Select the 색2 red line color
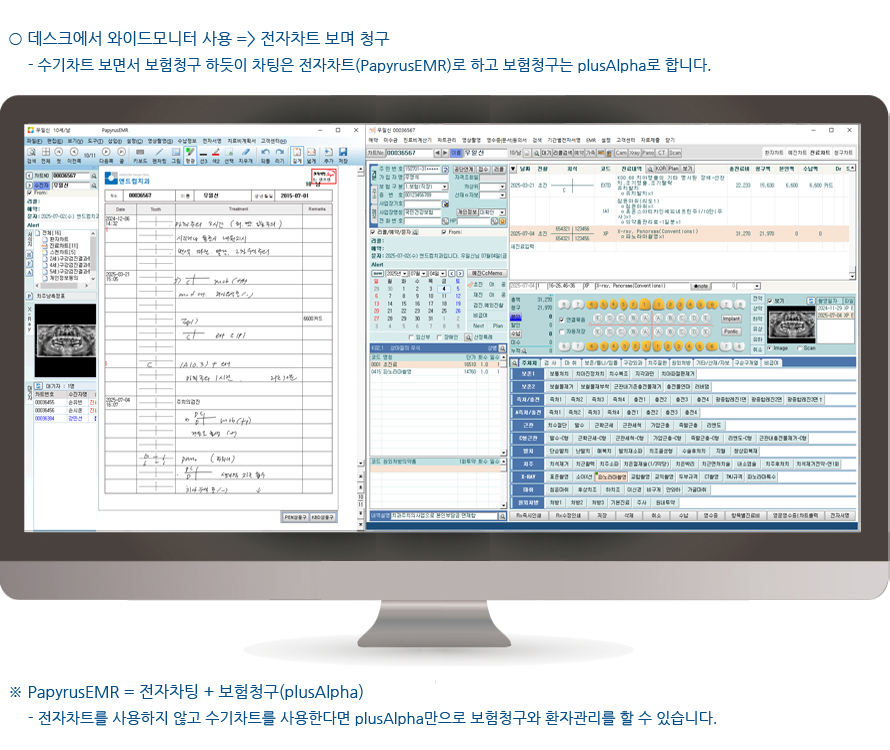Screen dimensions: 890x750 point(215,153)
